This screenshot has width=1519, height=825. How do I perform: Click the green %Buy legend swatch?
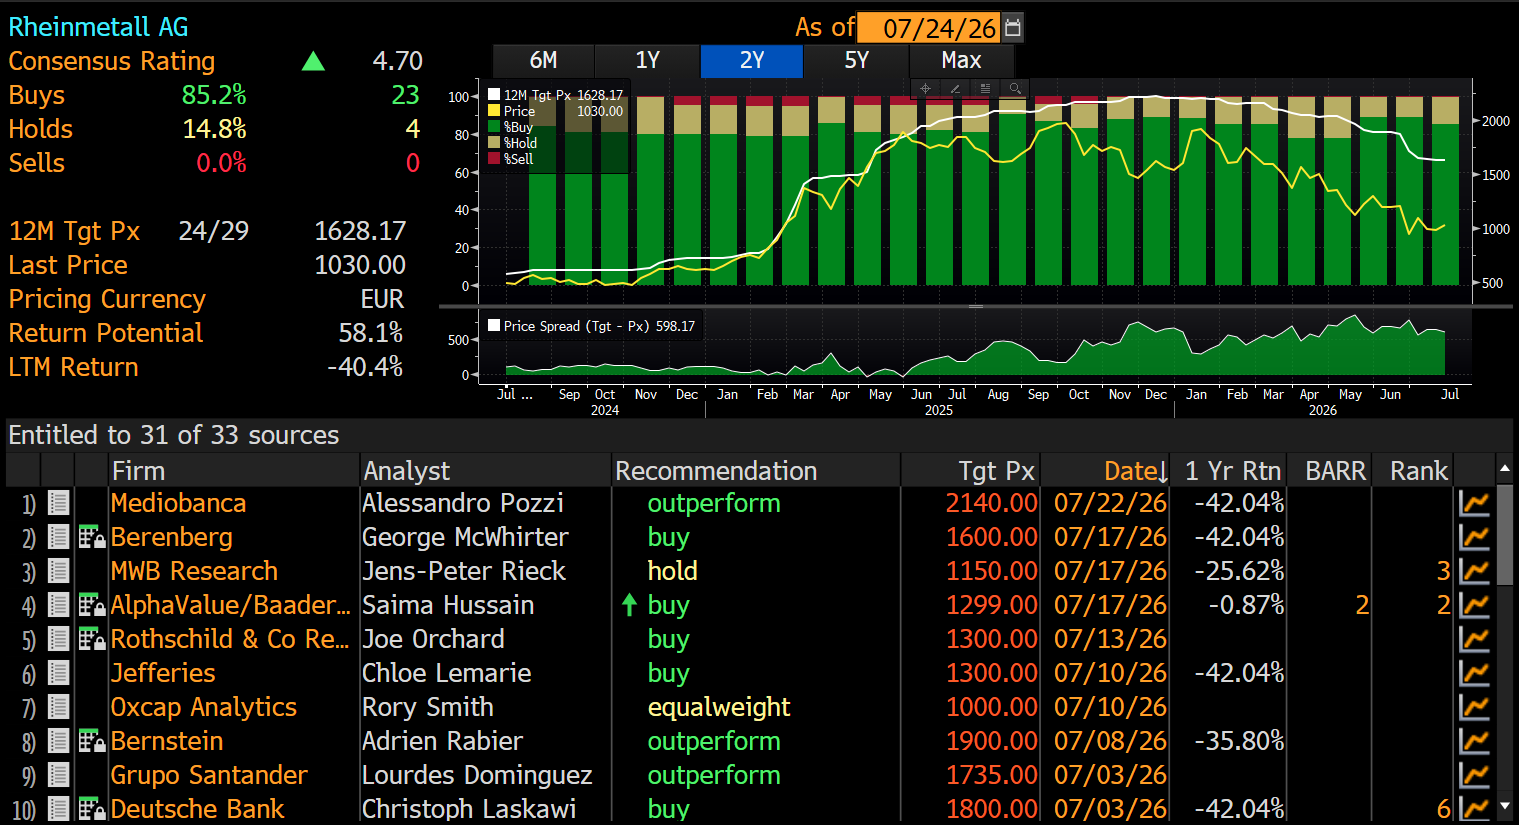click(493, 127)
